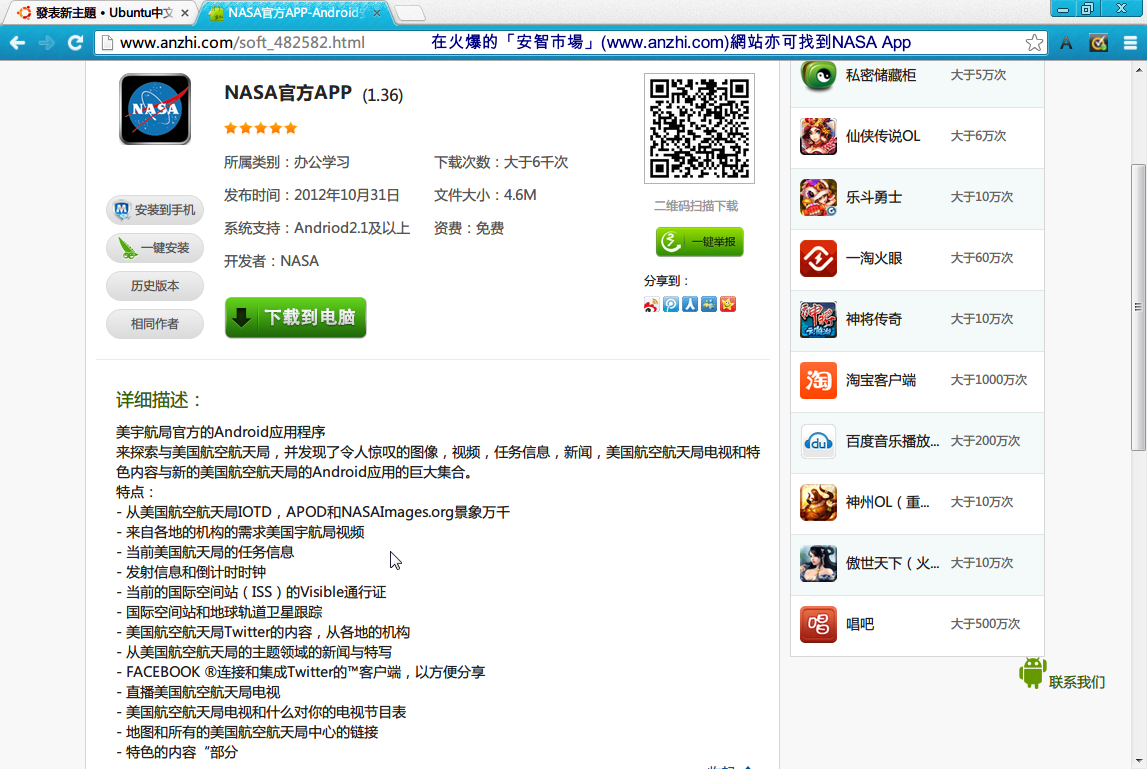The width and height of the screenshot is (1147, 769).
Task: Click the page vertical scrollbar thumb
Action: point(1138,307)
